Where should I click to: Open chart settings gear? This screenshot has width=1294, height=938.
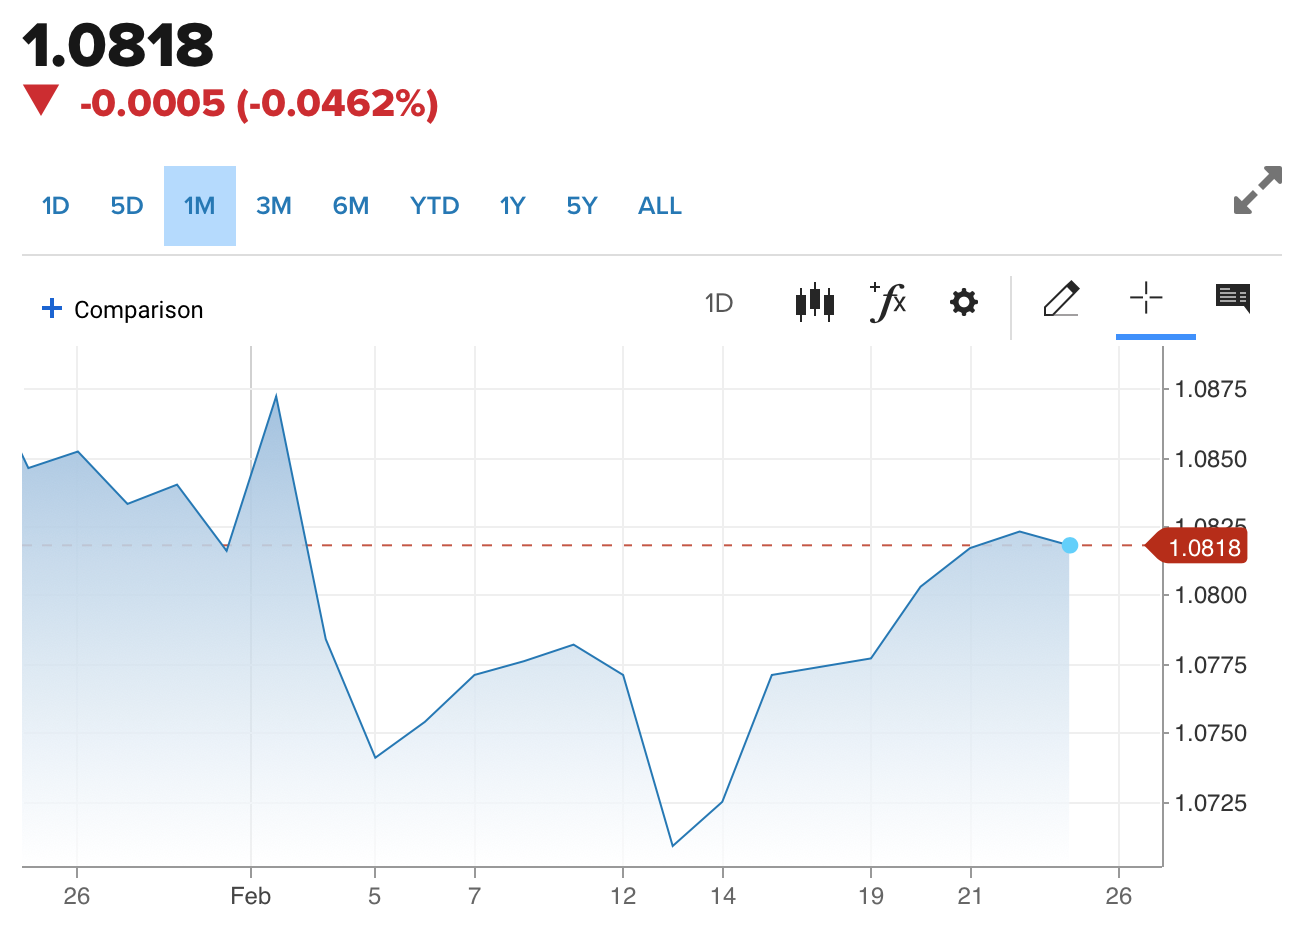click(x=963, y=302)
